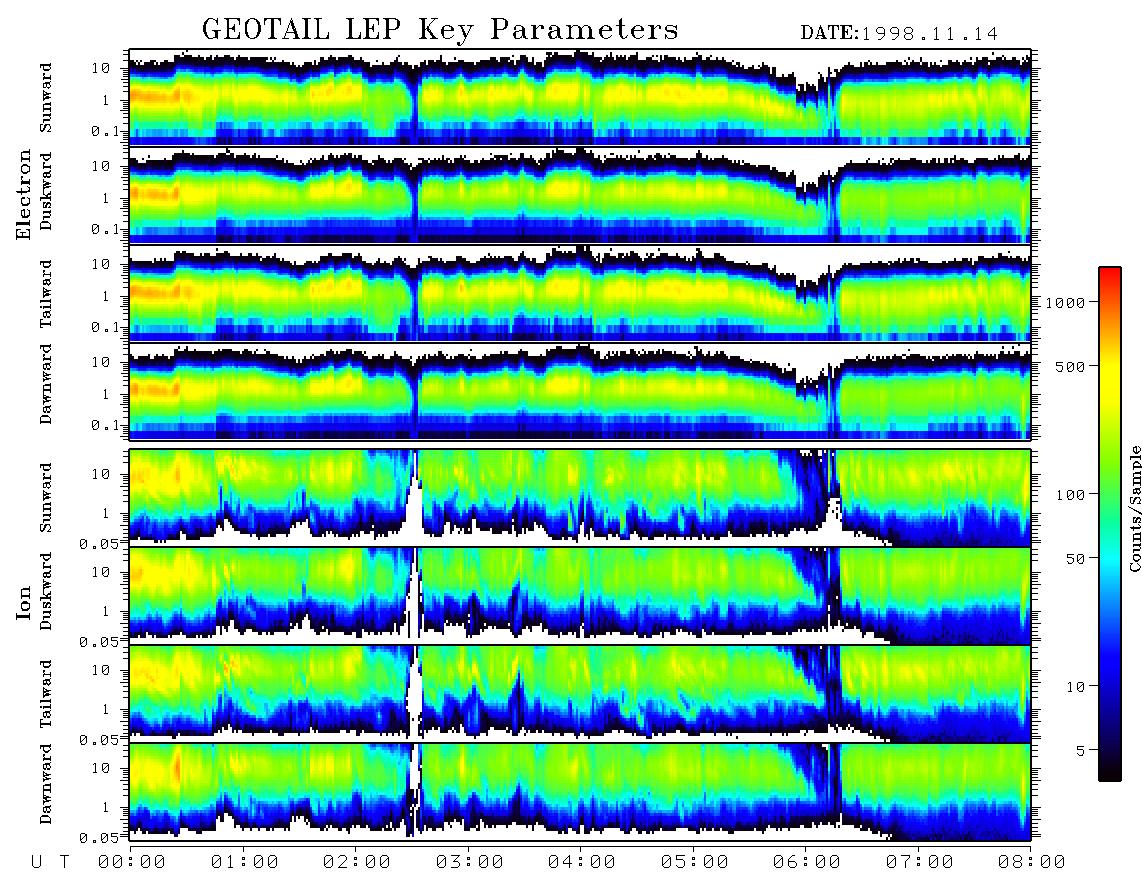1142x880 pixels.
Task: Click the "0.1" tick of Electron Sunward panel
Action: click(x=105, y=131)
